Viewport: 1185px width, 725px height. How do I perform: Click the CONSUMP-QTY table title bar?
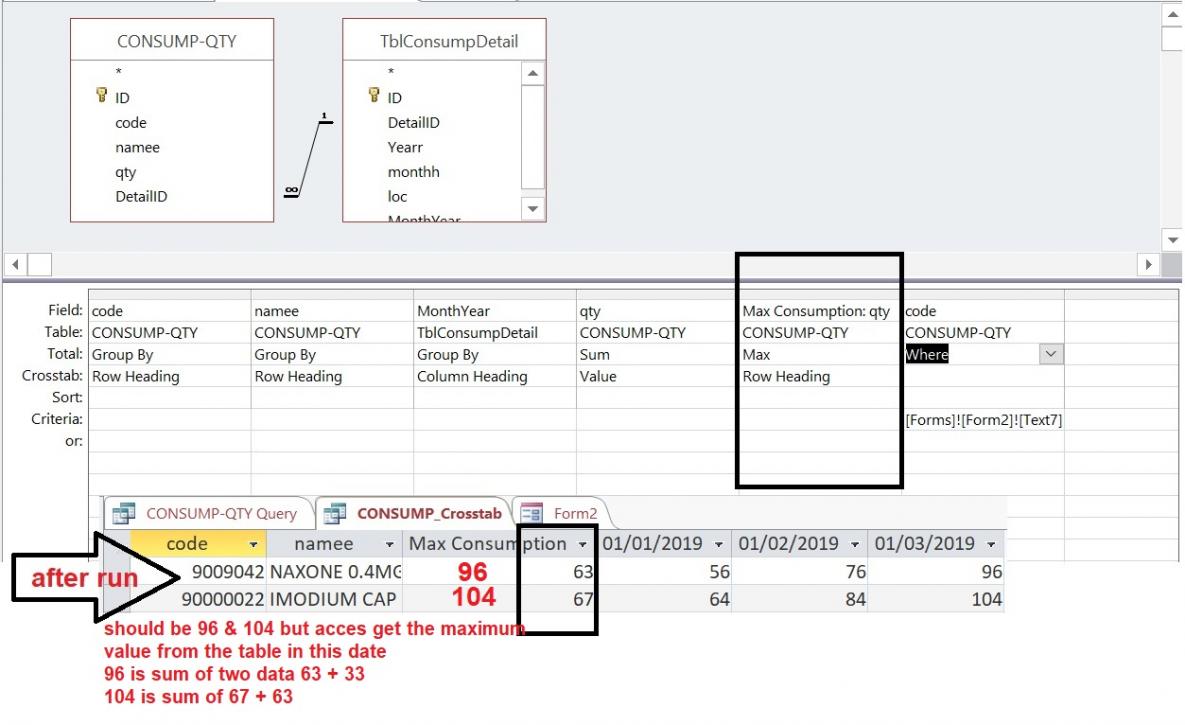[x=172, y=41]
